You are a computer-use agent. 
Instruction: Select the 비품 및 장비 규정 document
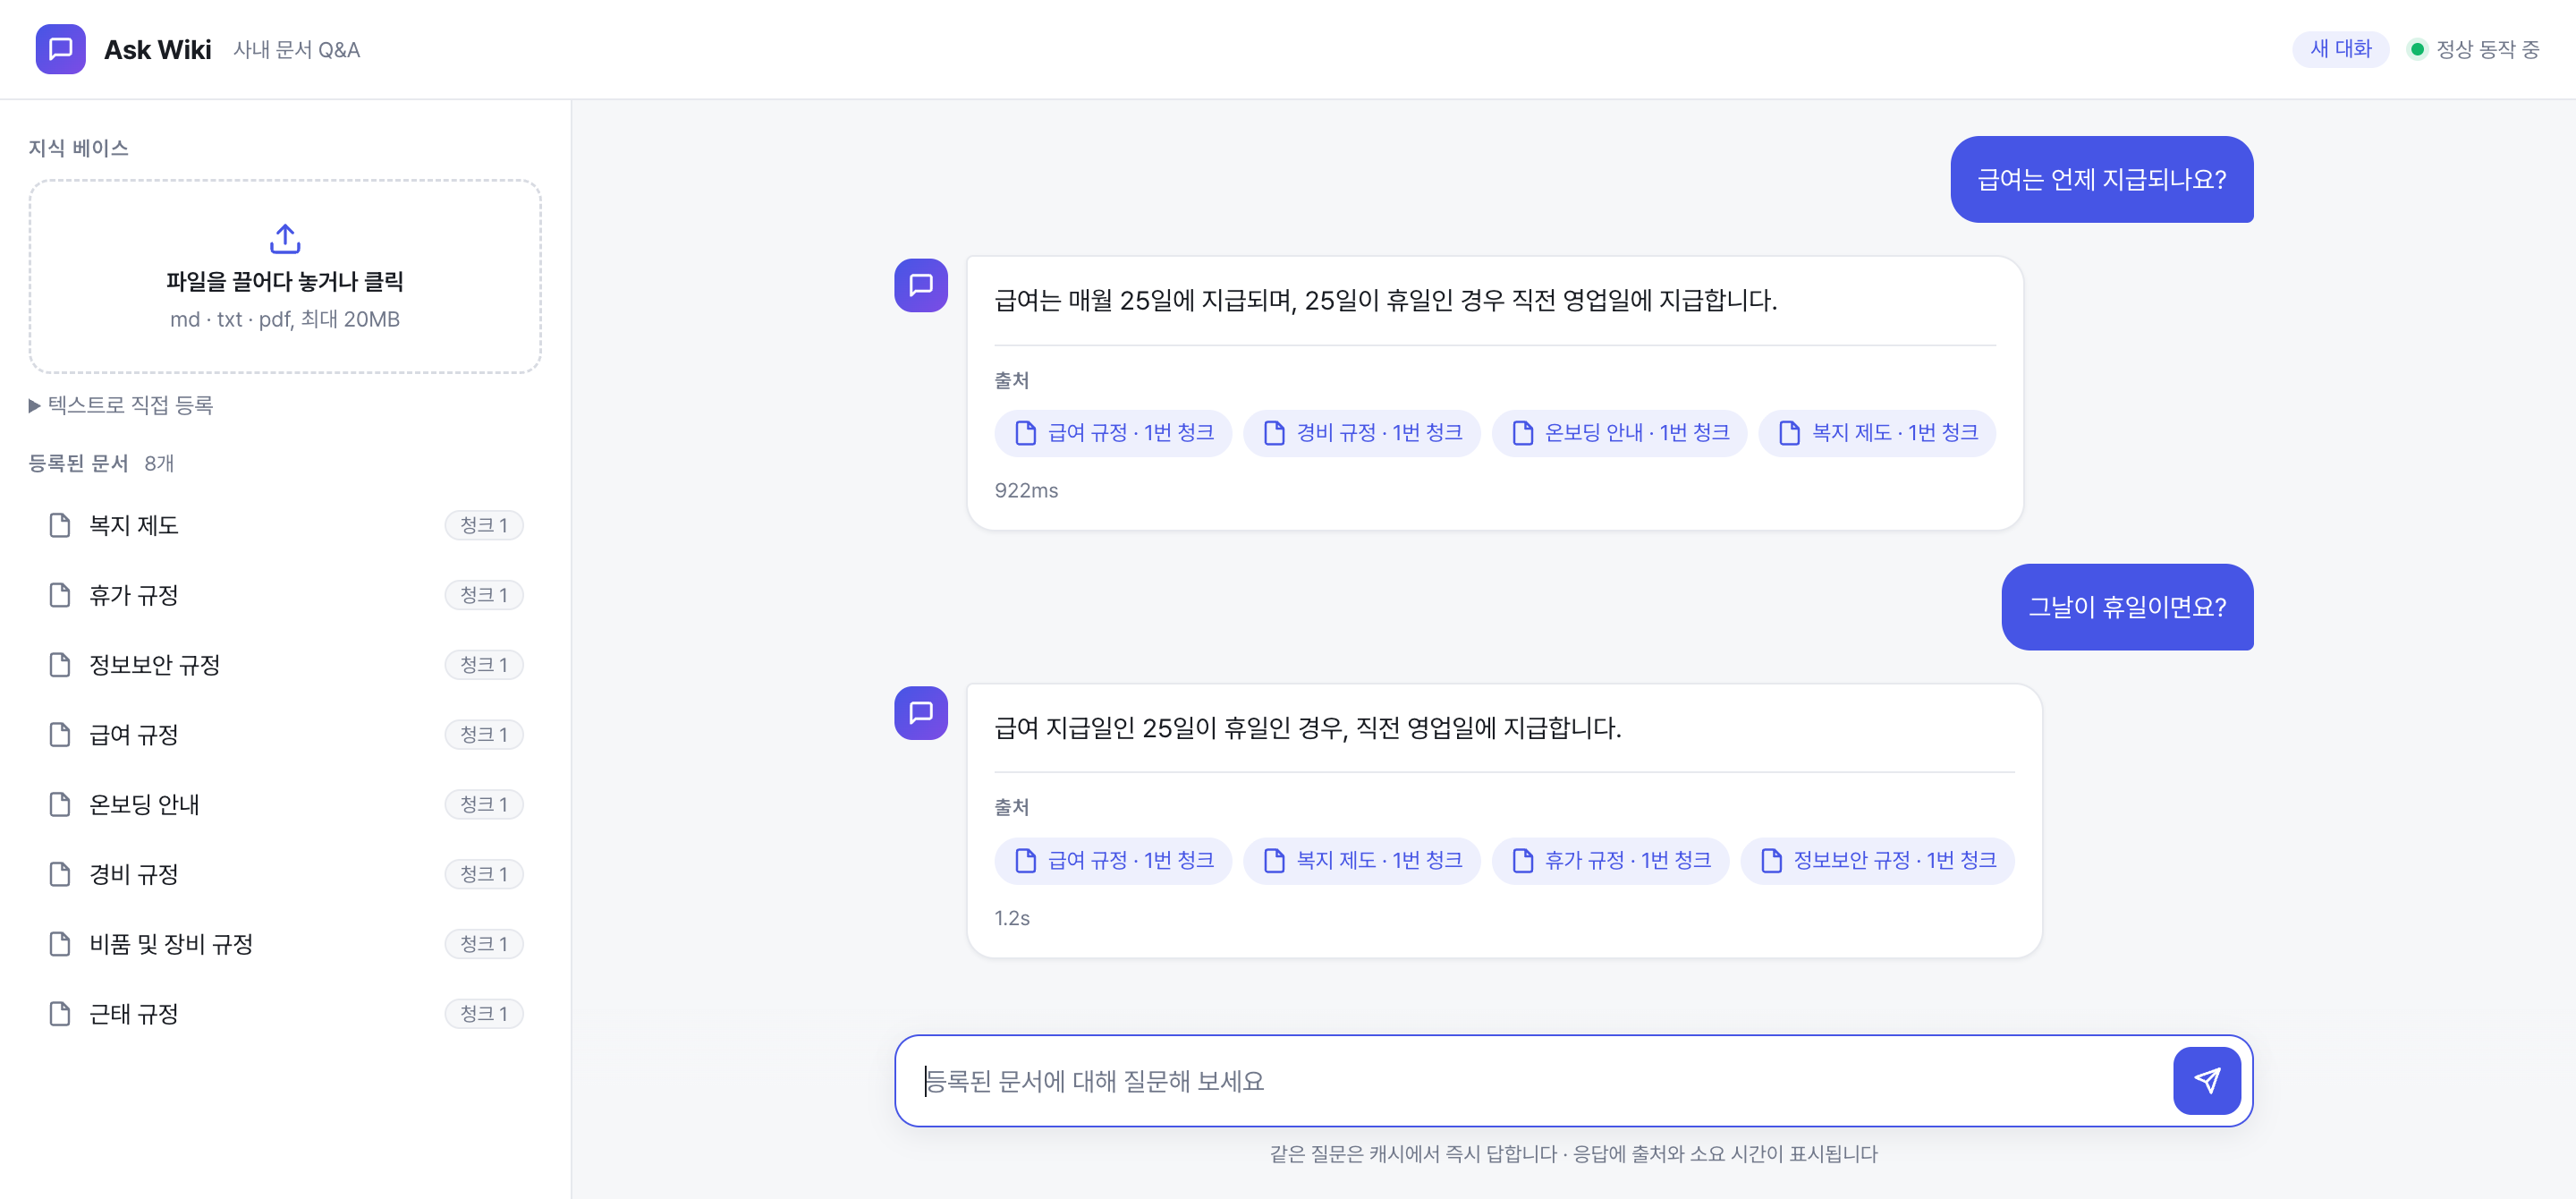click(x=285, y=944)
